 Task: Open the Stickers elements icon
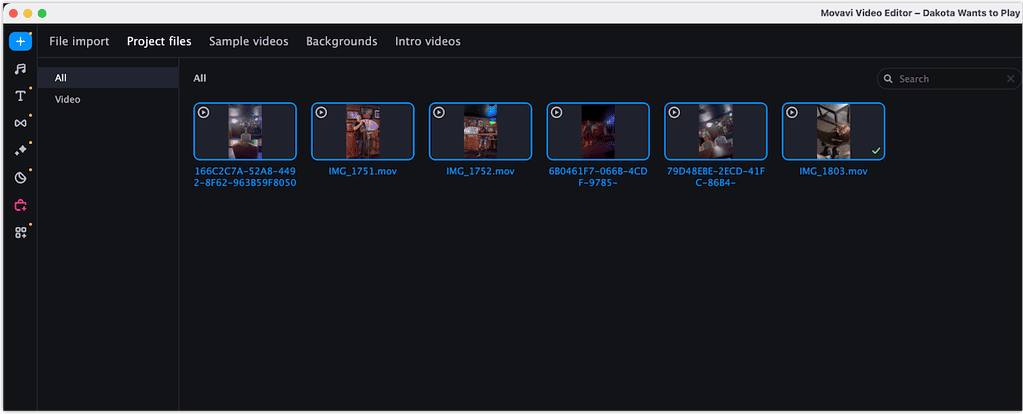(x=20, y=177)
